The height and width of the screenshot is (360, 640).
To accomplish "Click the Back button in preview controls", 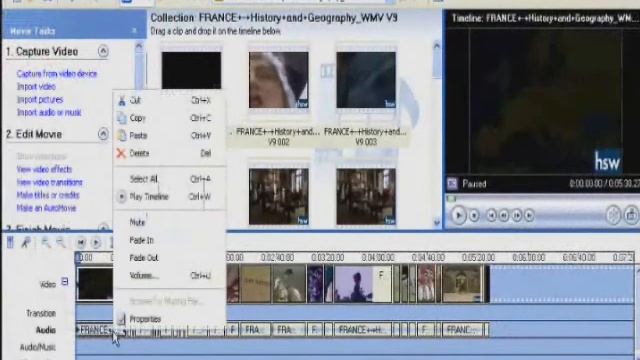I will pyautogui.click(x=491, y=215).
